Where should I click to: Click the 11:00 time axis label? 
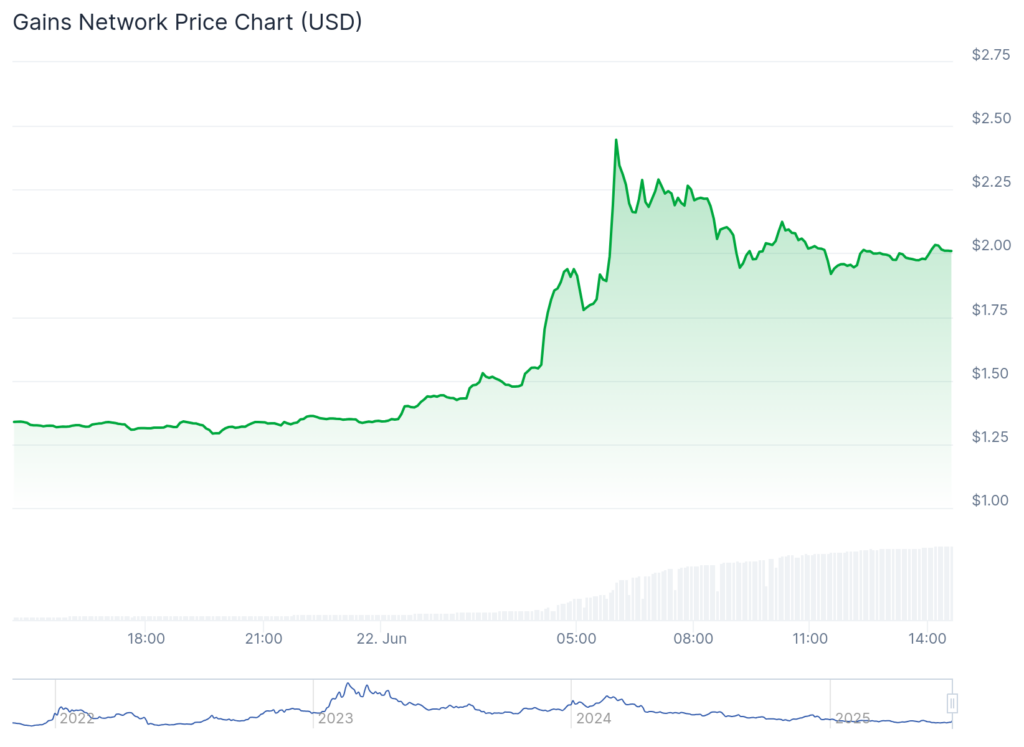click(810, 638)
